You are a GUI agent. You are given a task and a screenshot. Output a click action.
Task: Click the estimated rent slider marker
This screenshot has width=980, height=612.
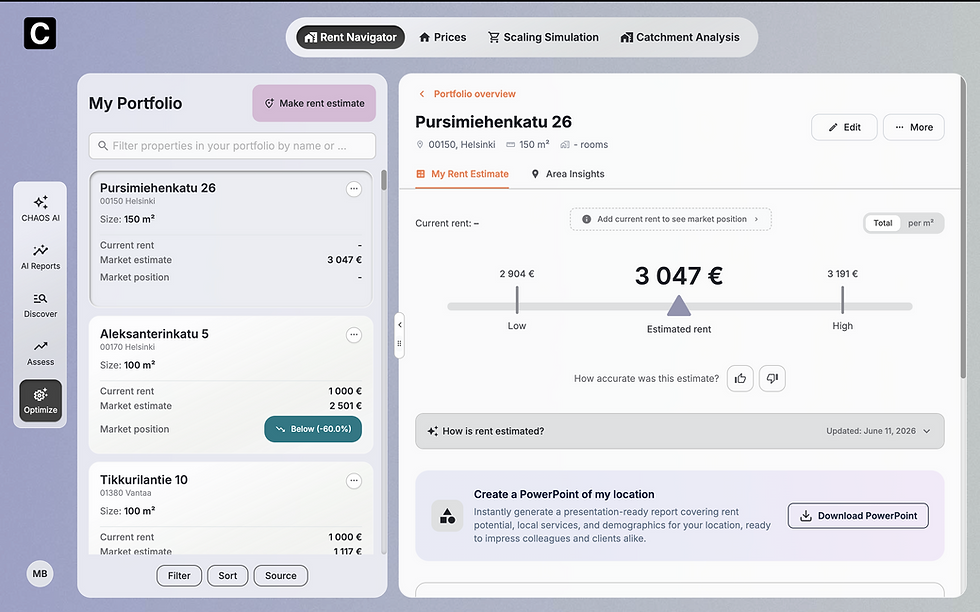[x=678, y=306]
